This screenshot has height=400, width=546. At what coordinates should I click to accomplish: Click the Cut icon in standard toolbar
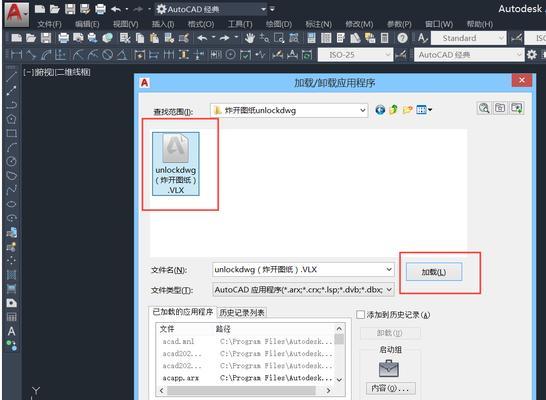(x=125, y=38)
